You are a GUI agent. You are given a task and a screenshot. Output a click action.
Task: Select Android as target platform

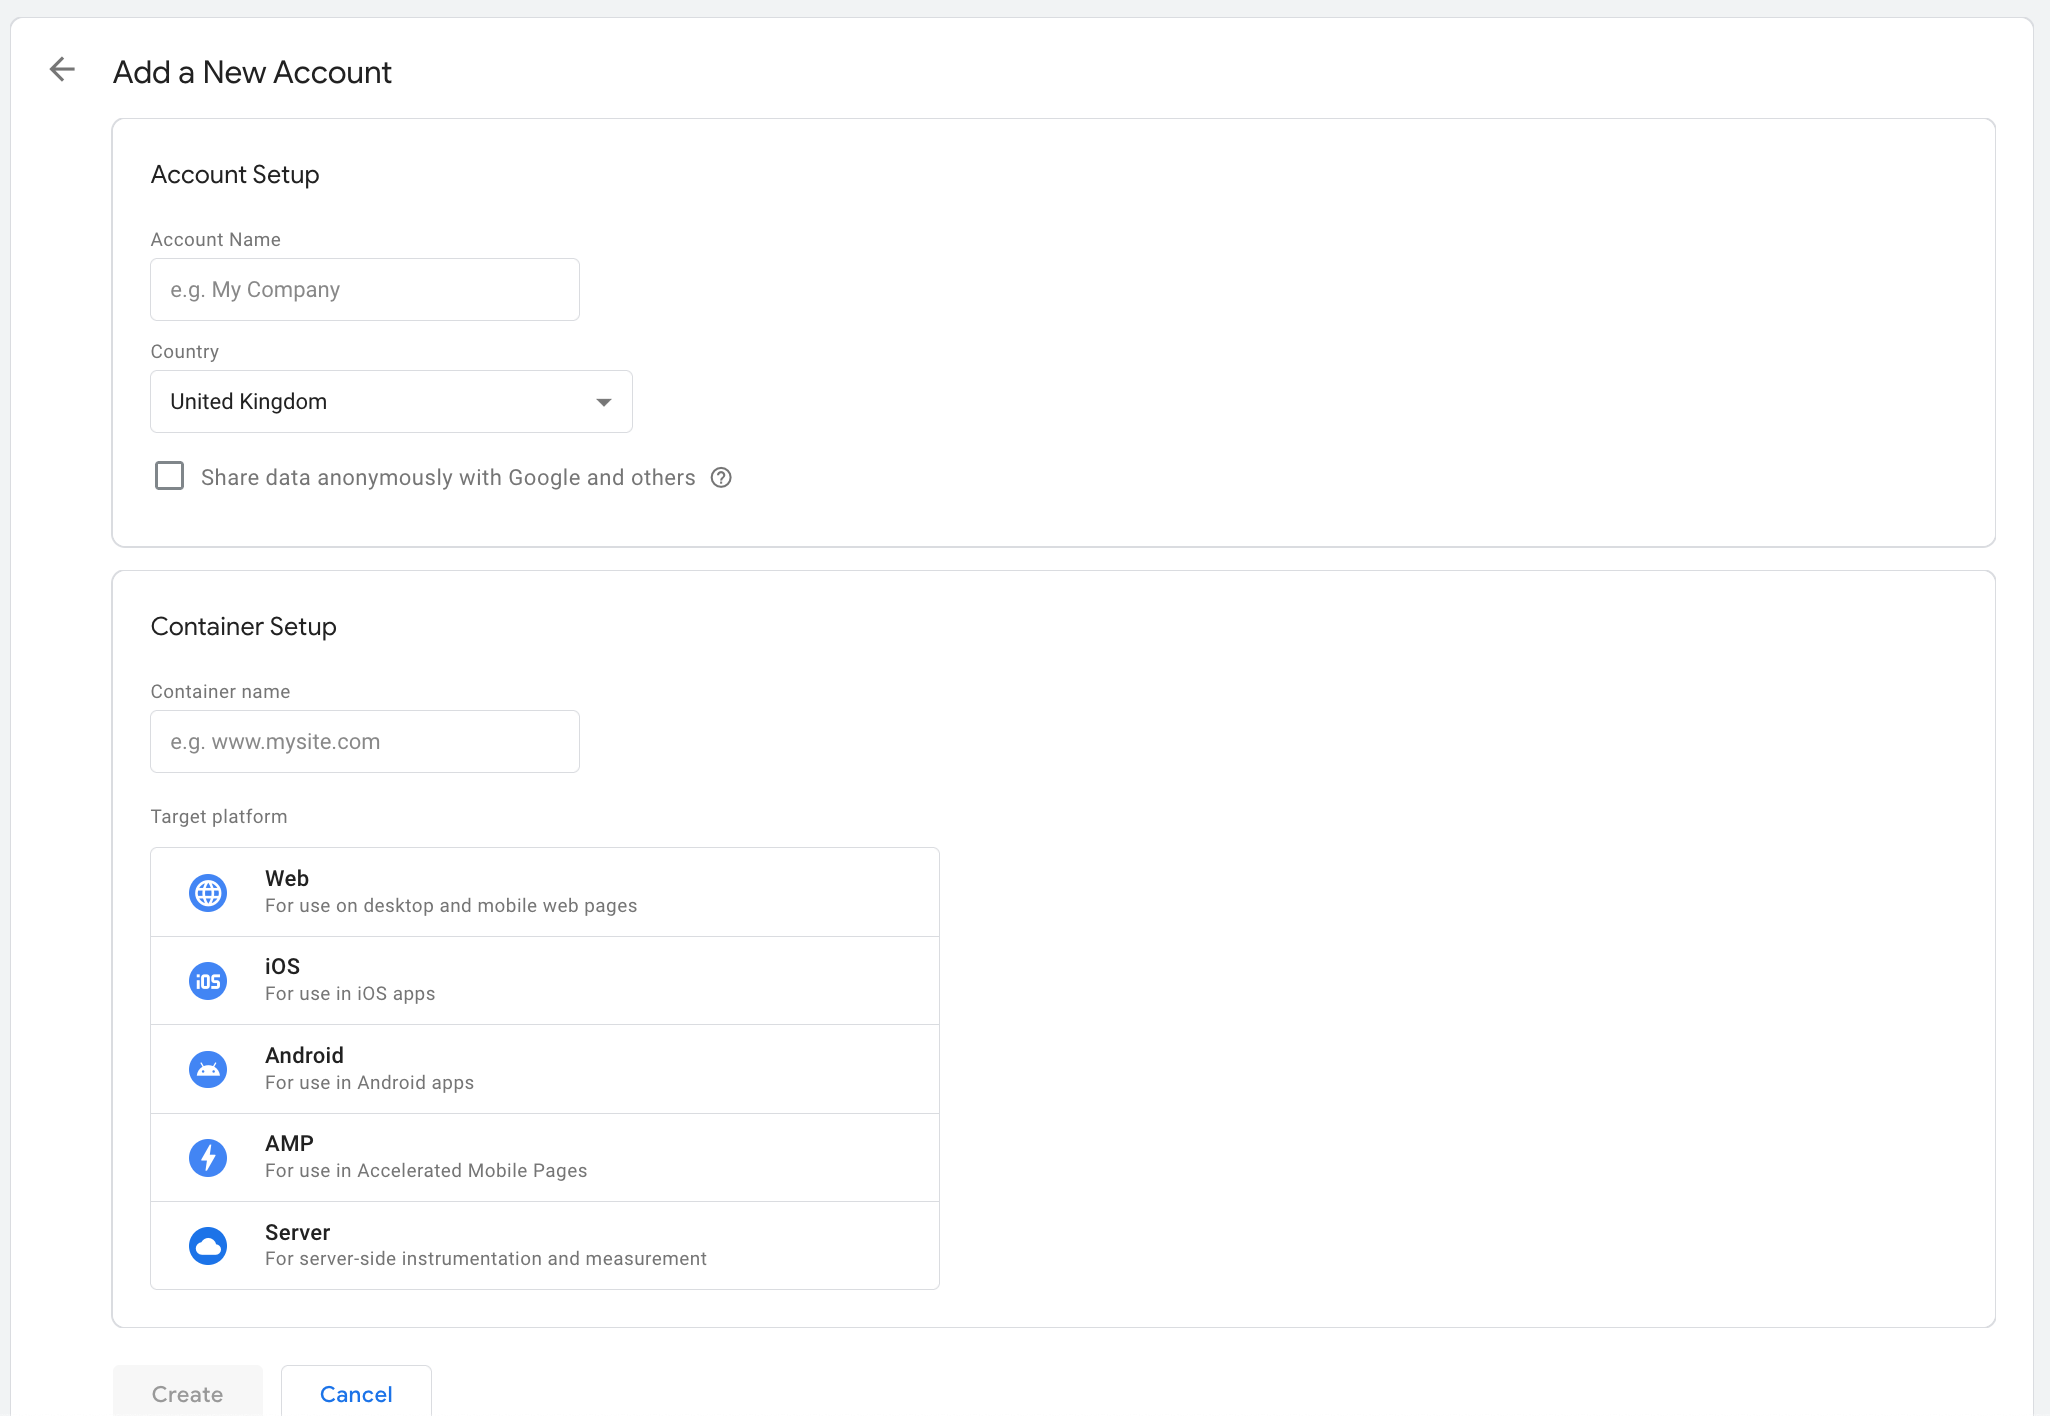point(544,1068)
